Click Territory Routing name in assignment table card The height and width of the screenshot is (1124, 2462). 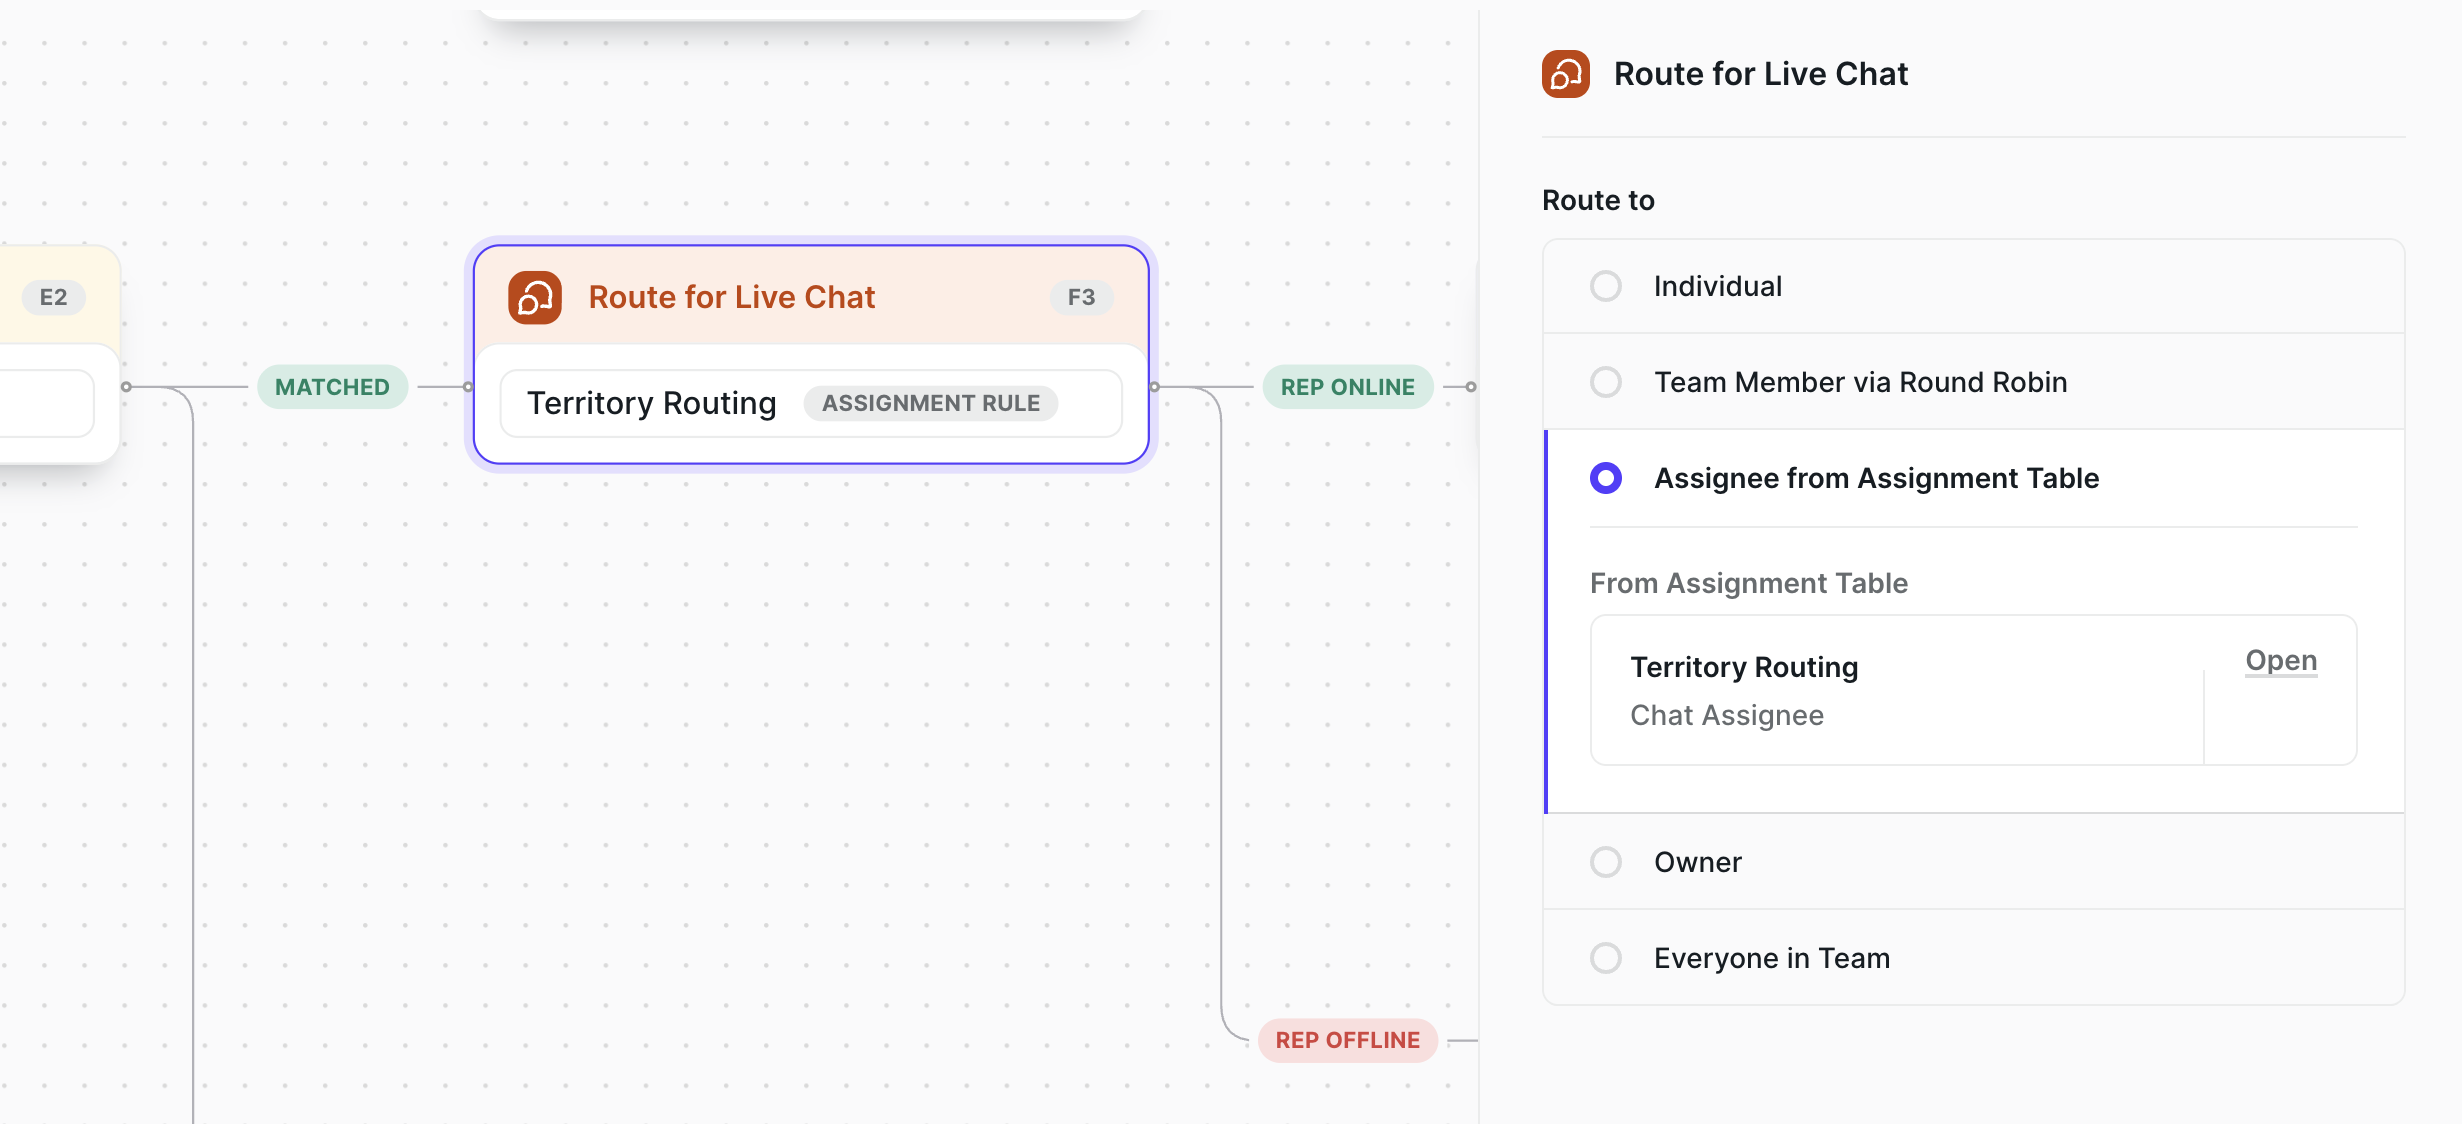point(1744,667)
